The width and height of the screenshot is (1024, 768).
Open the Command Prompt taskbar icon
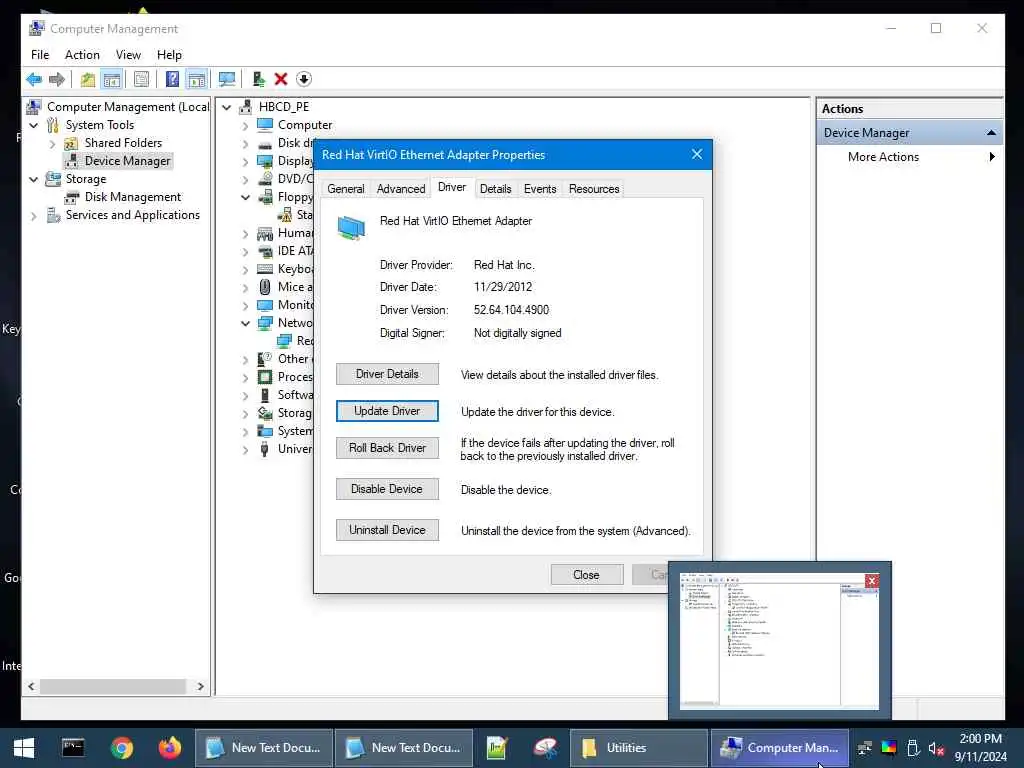tap(73, 748)
